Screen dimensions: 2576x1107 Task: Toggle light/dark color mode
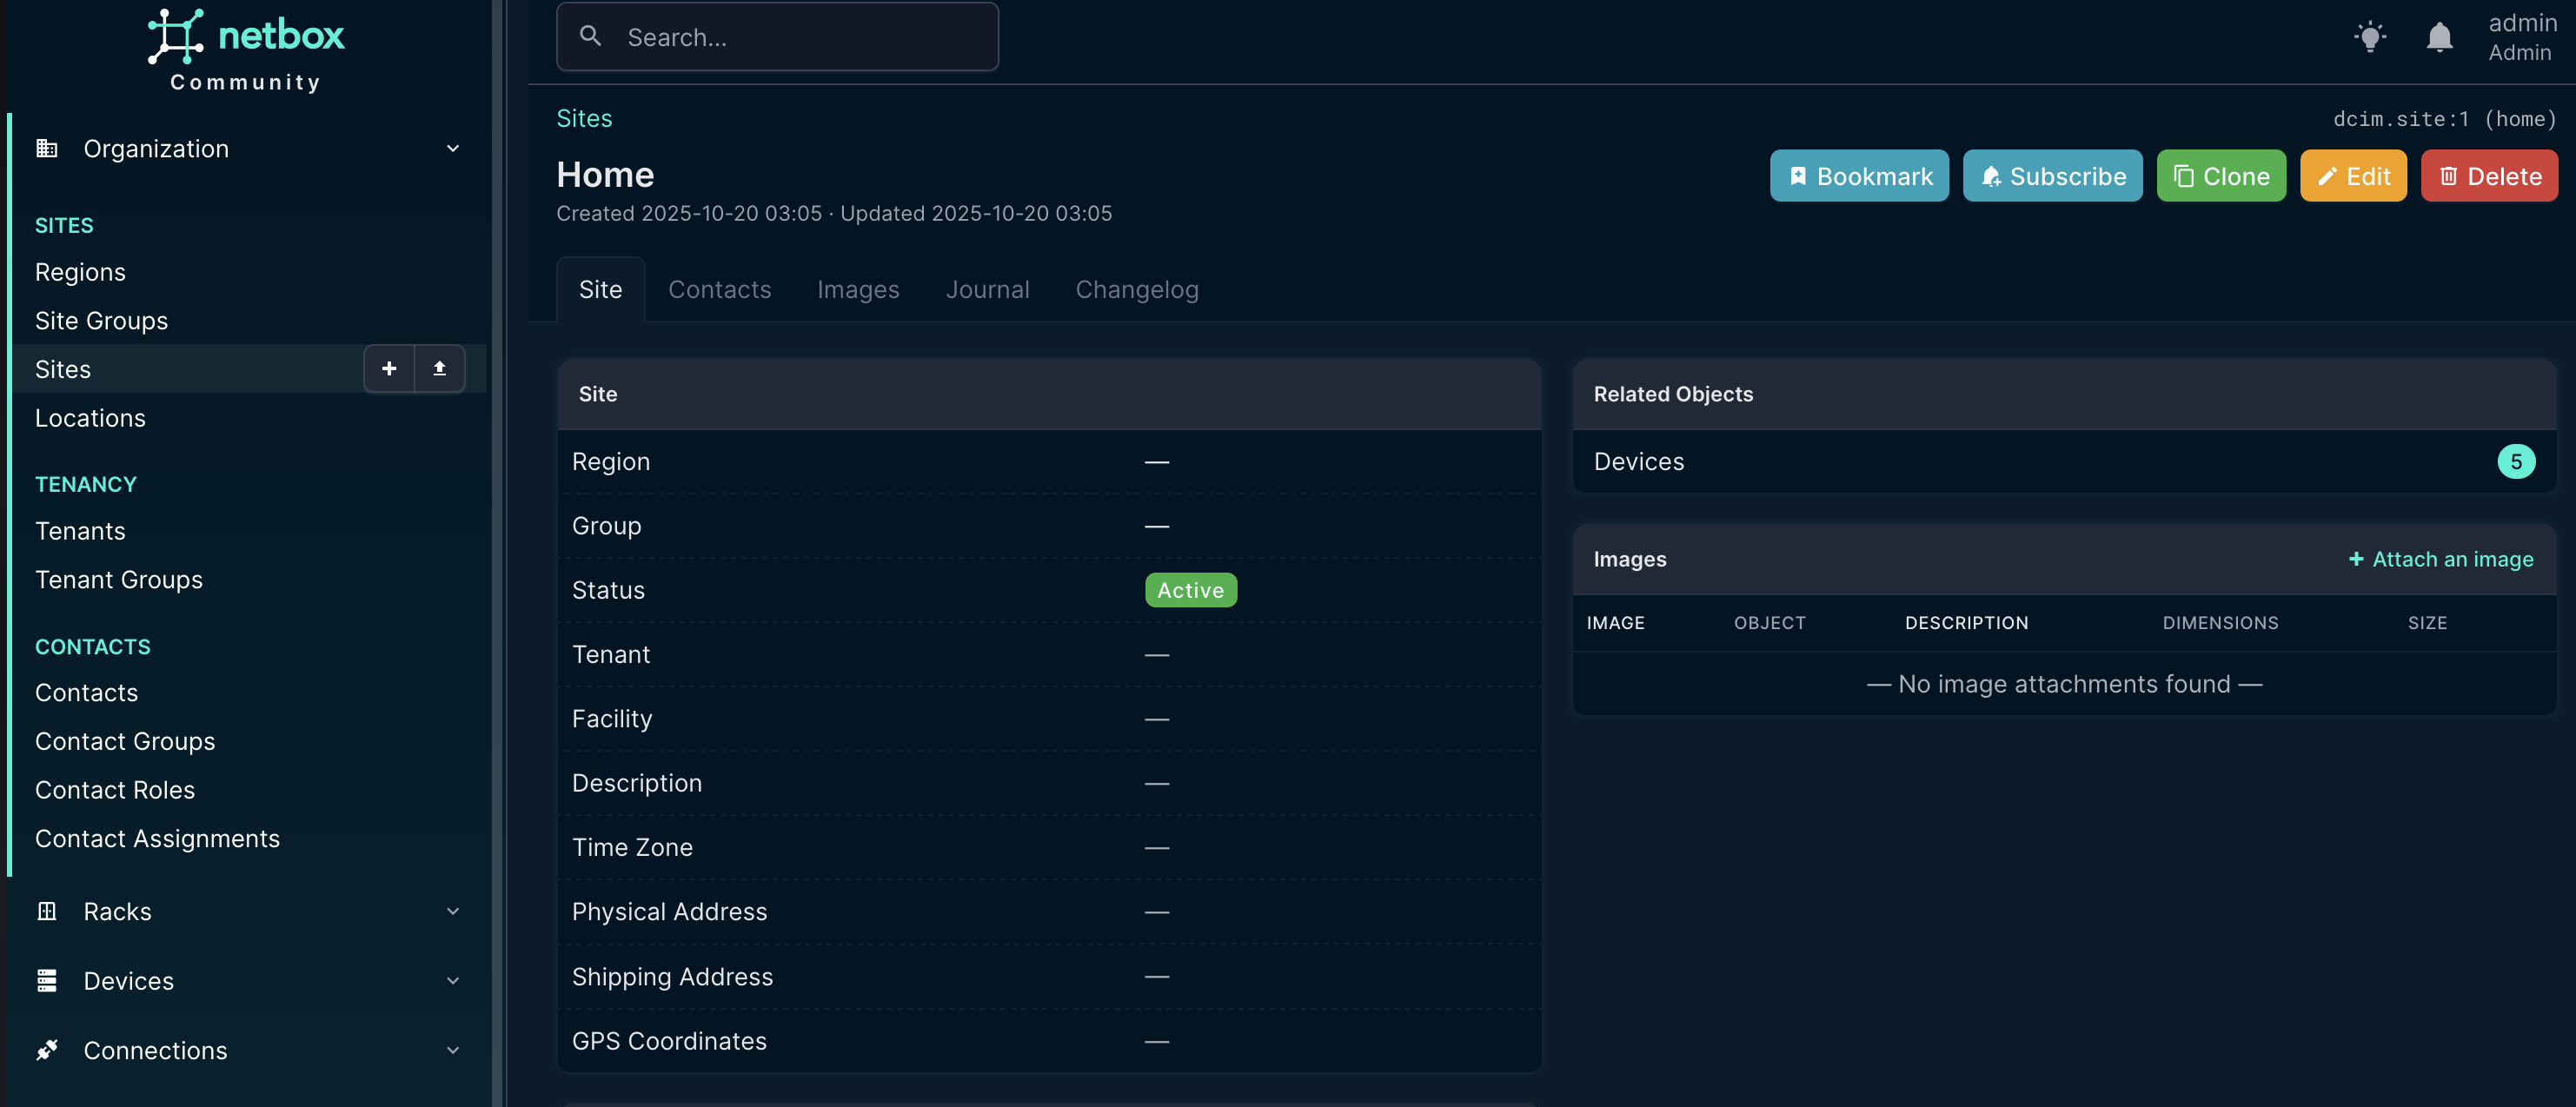(2369, 37)
